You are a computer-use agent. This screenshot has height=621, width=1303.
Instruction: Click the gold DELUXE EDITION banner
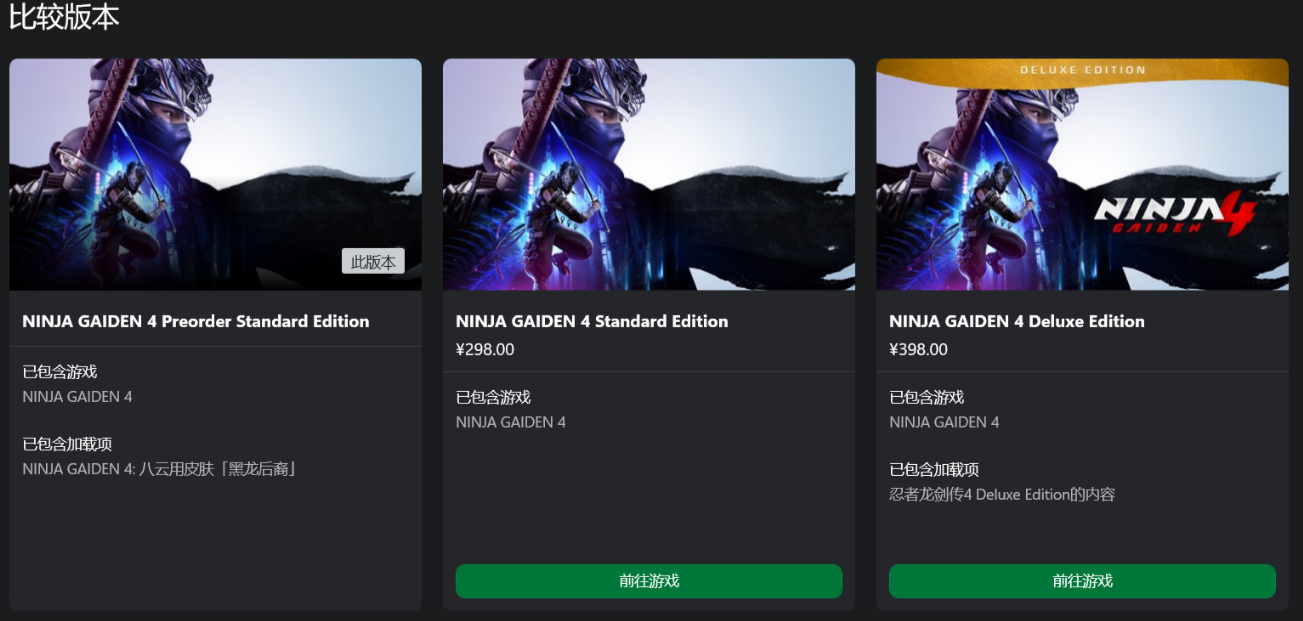(1082, 71)
